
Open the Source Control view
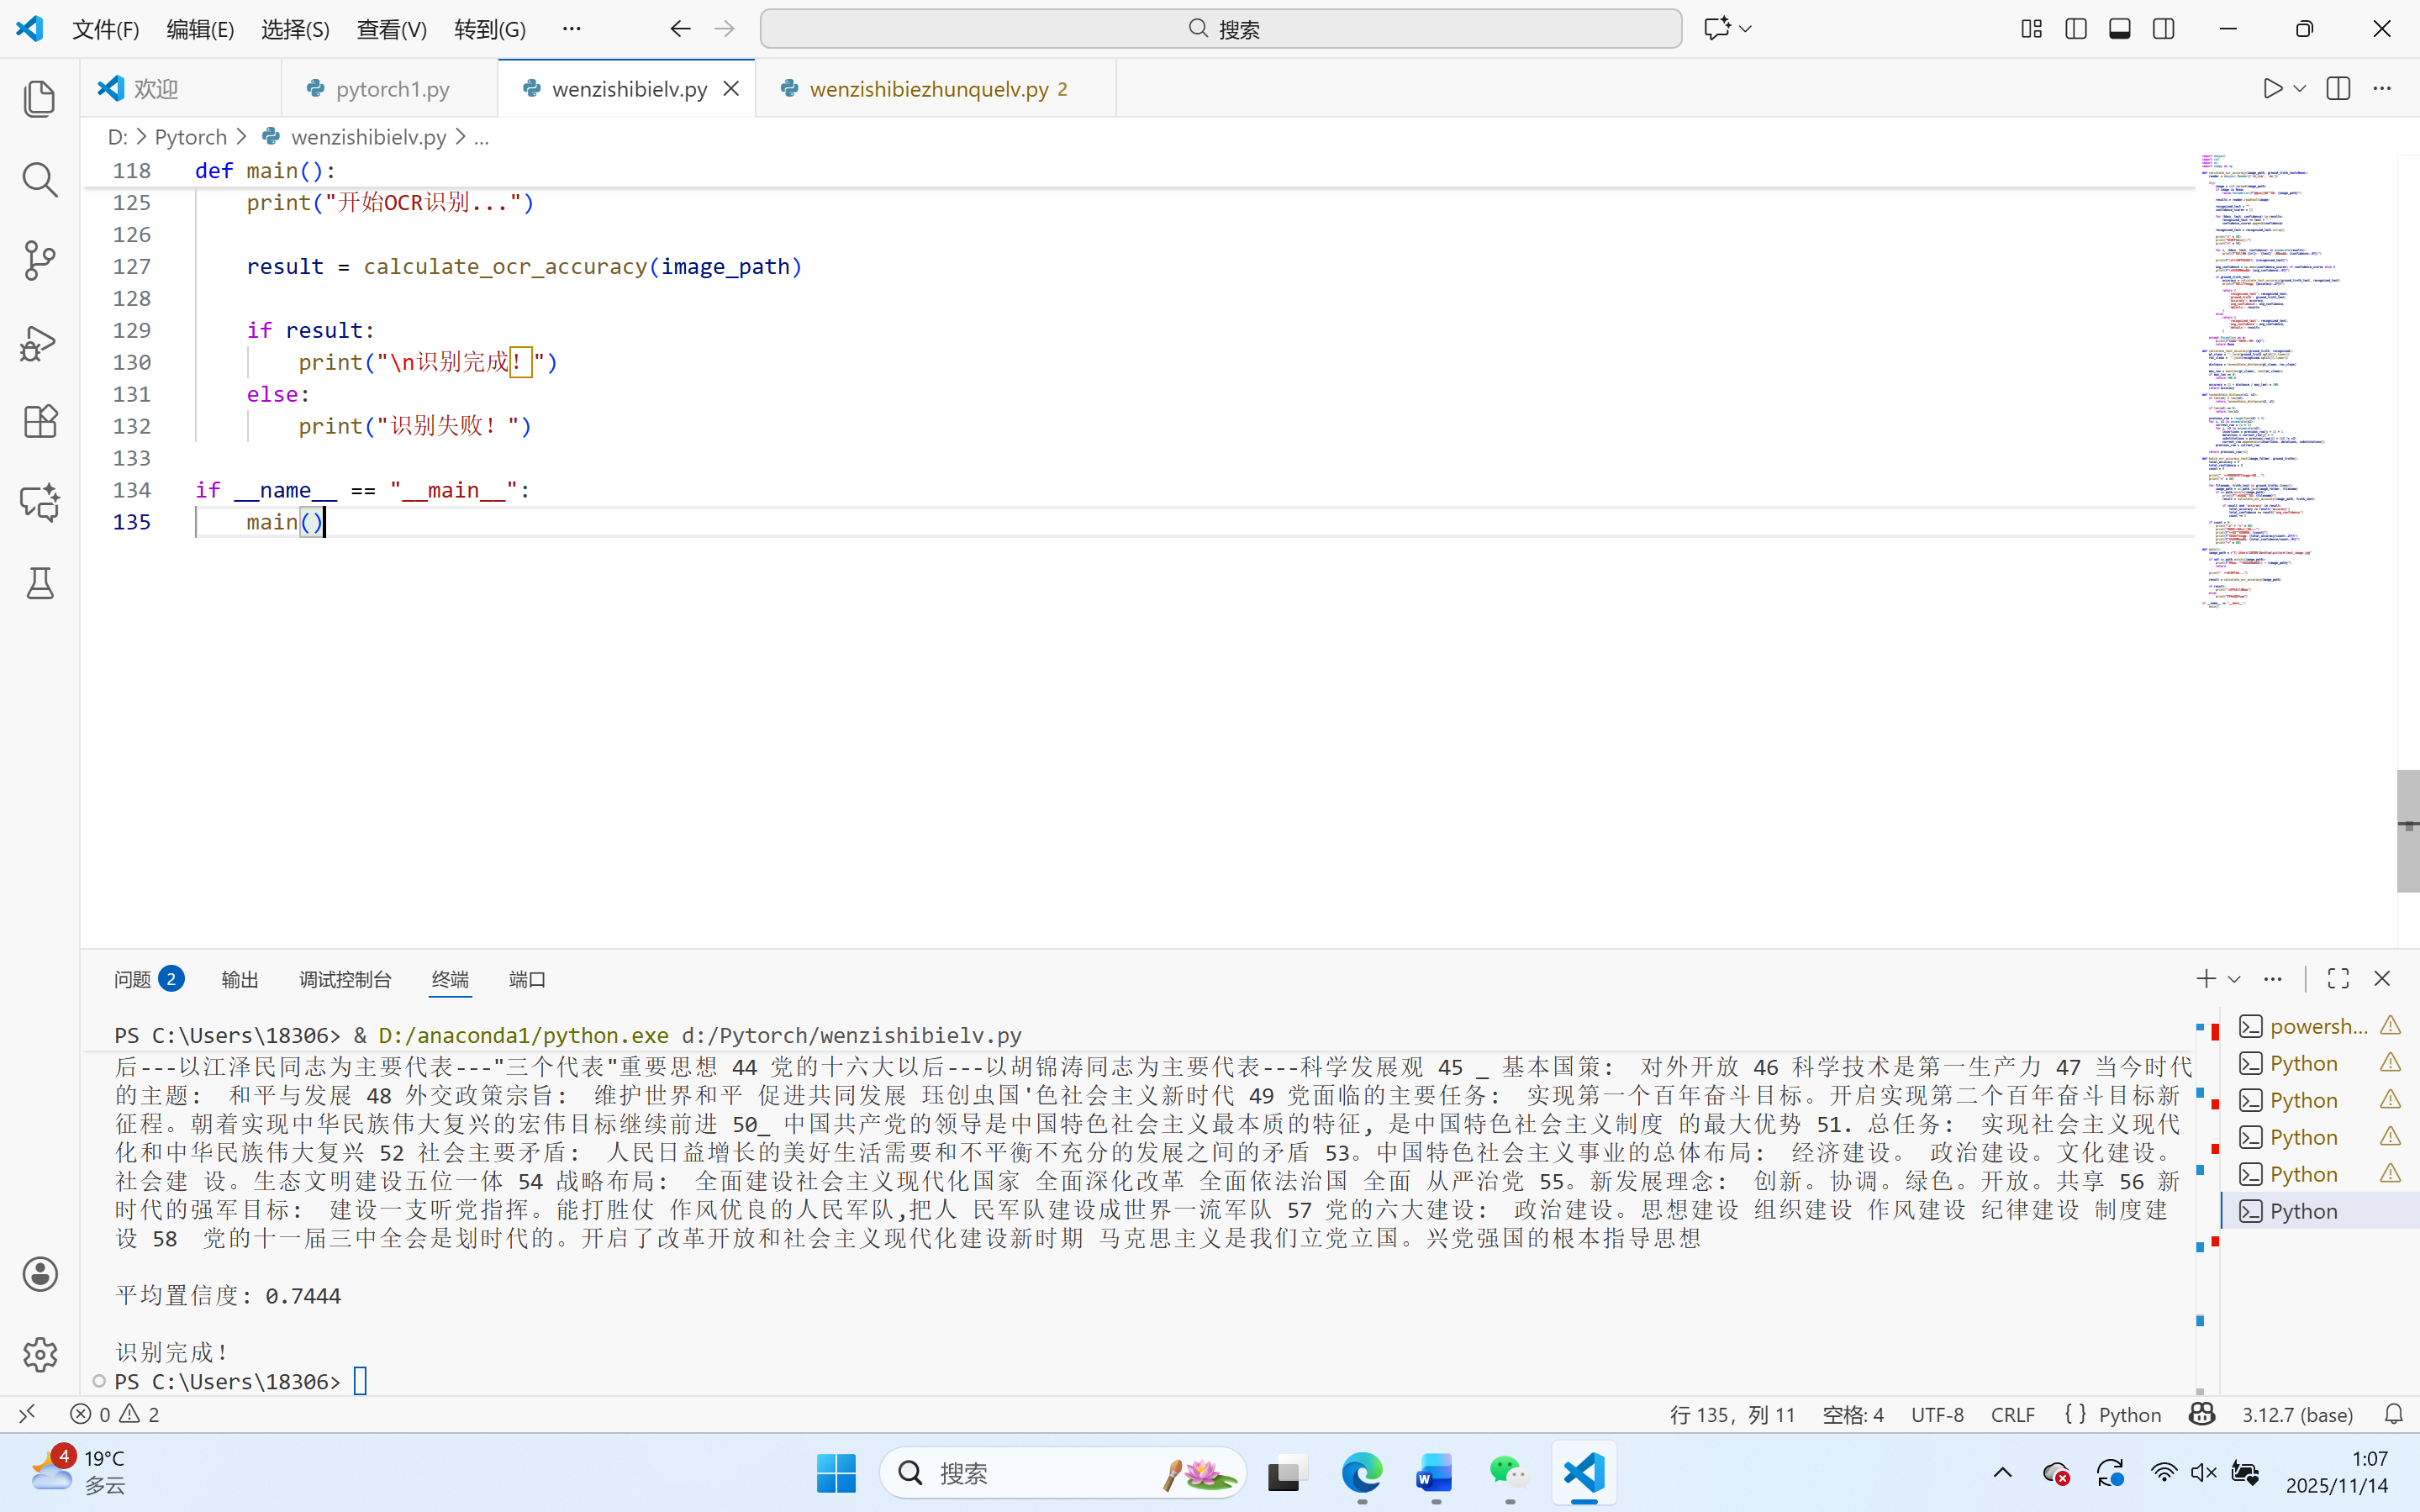pyautogui.click(x=39, y=260)
